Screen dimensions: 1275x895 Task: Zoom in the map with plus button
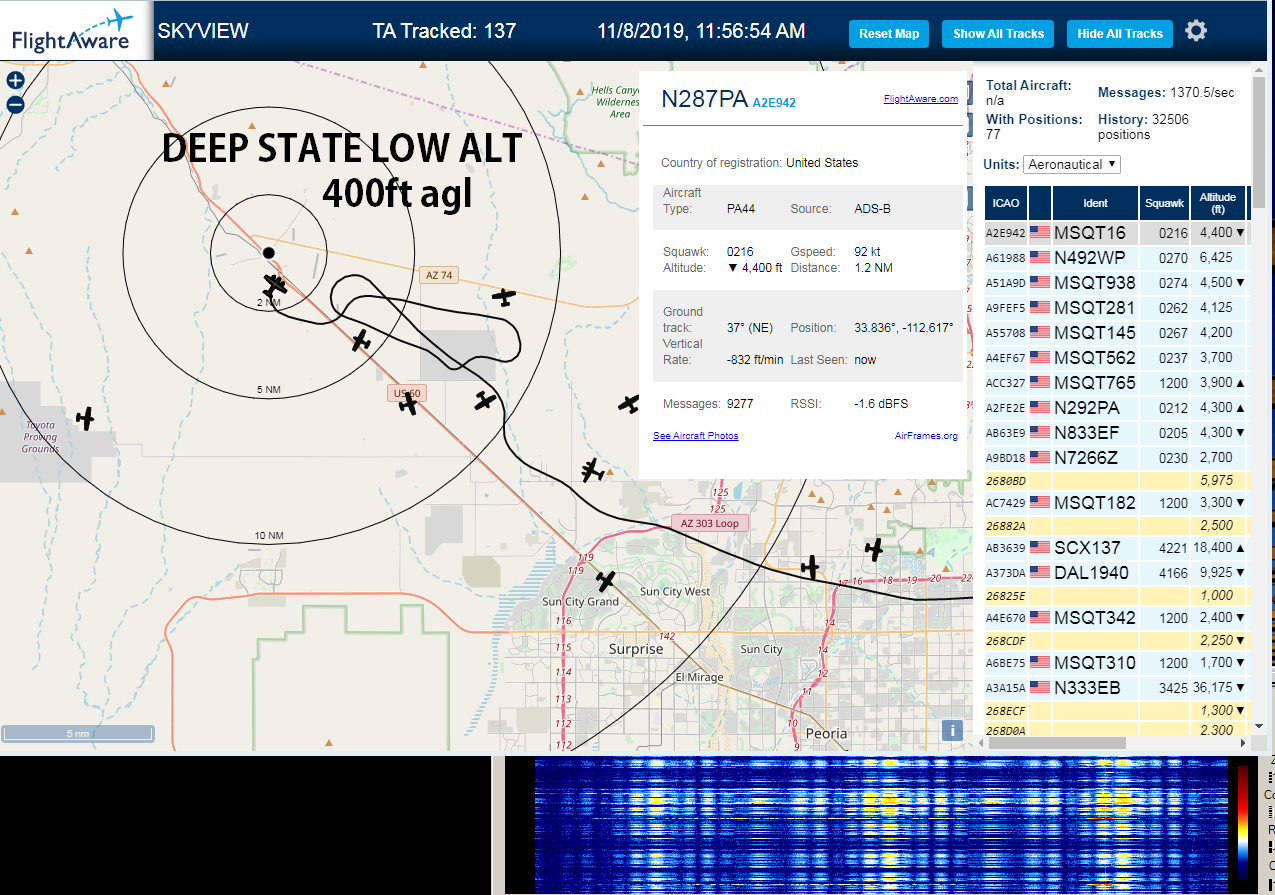coord(15,81)
